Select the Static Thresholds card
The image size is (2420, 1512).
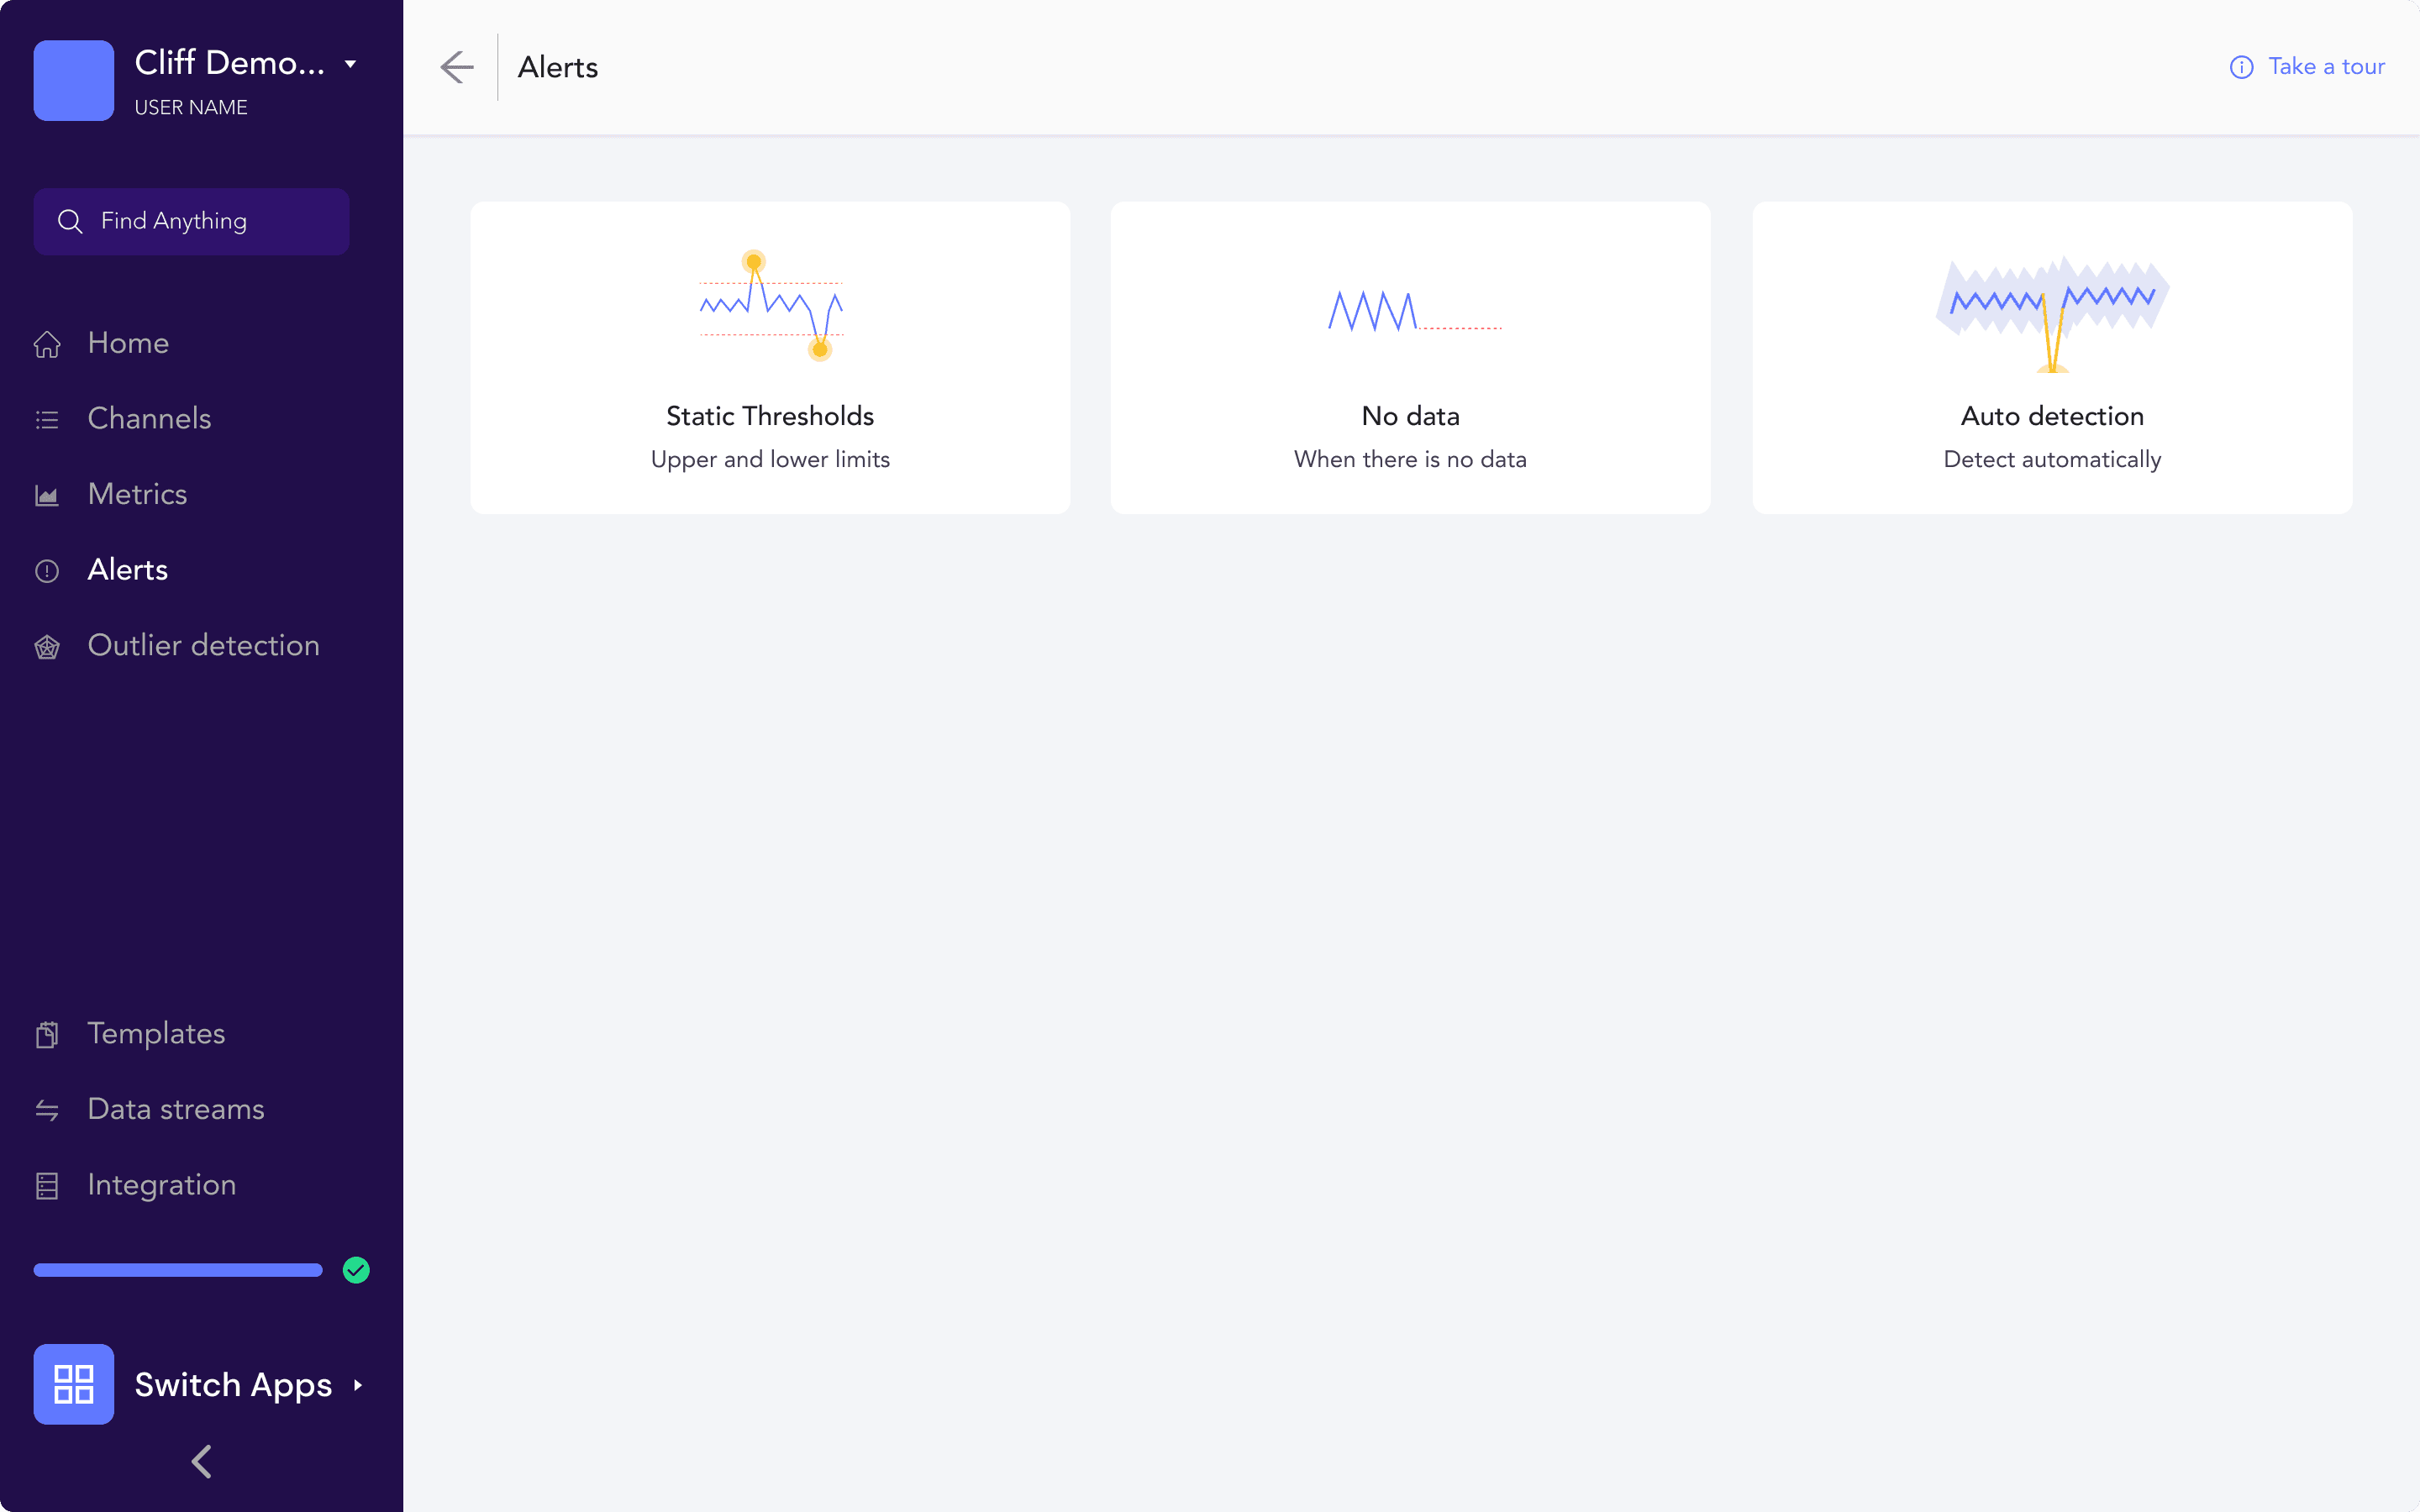tap(770, 358)
